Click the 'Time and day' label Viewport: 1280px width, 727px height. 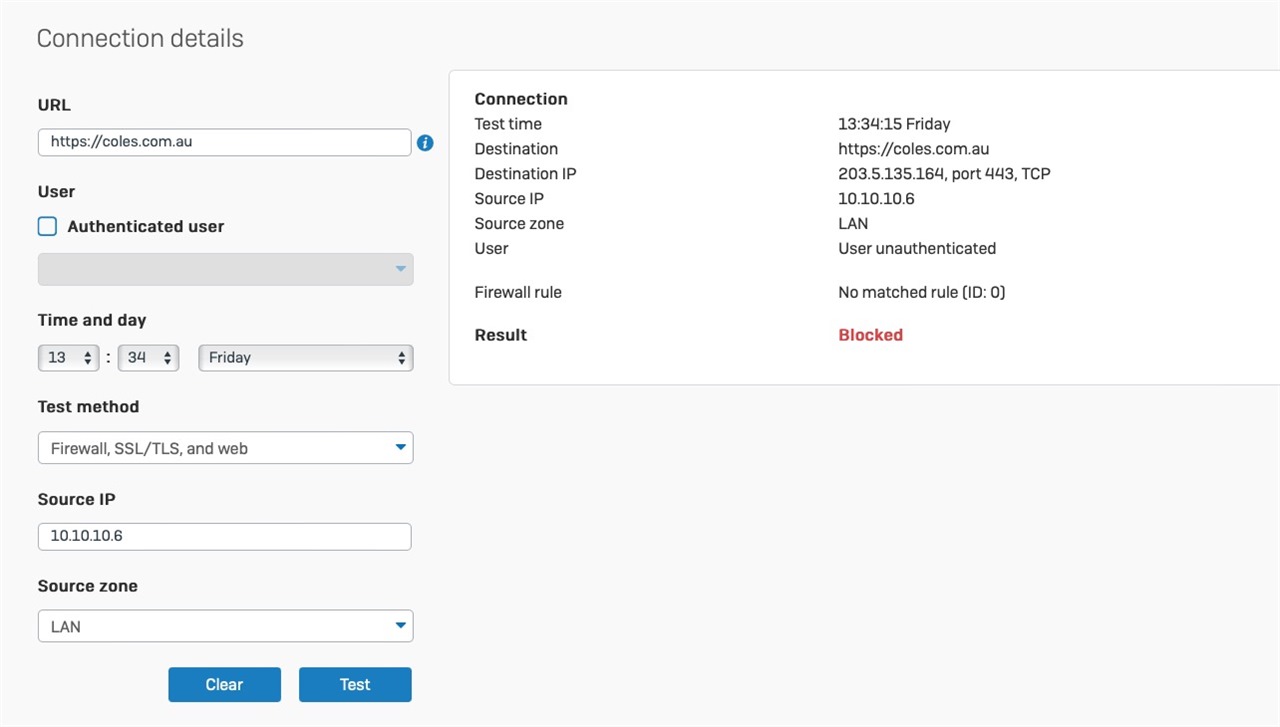tap(92, 320)
